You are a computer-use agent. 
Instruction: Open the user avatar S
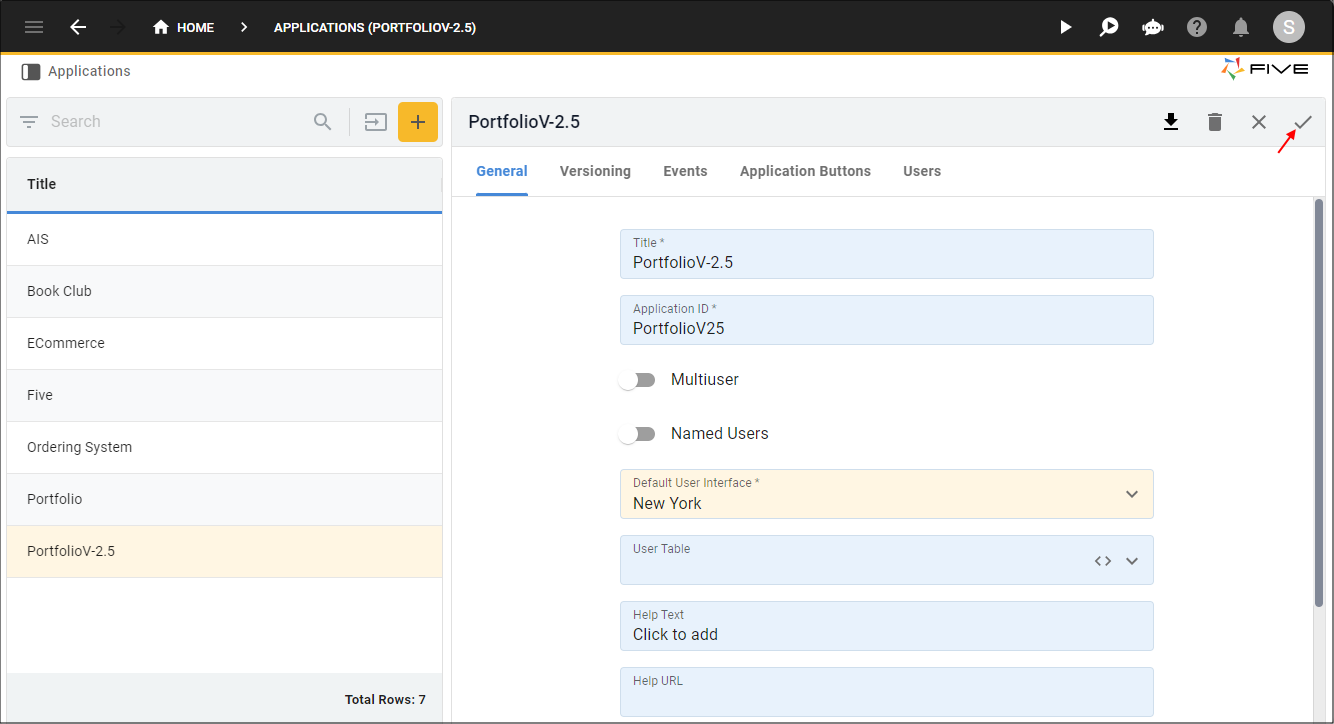1289,27
